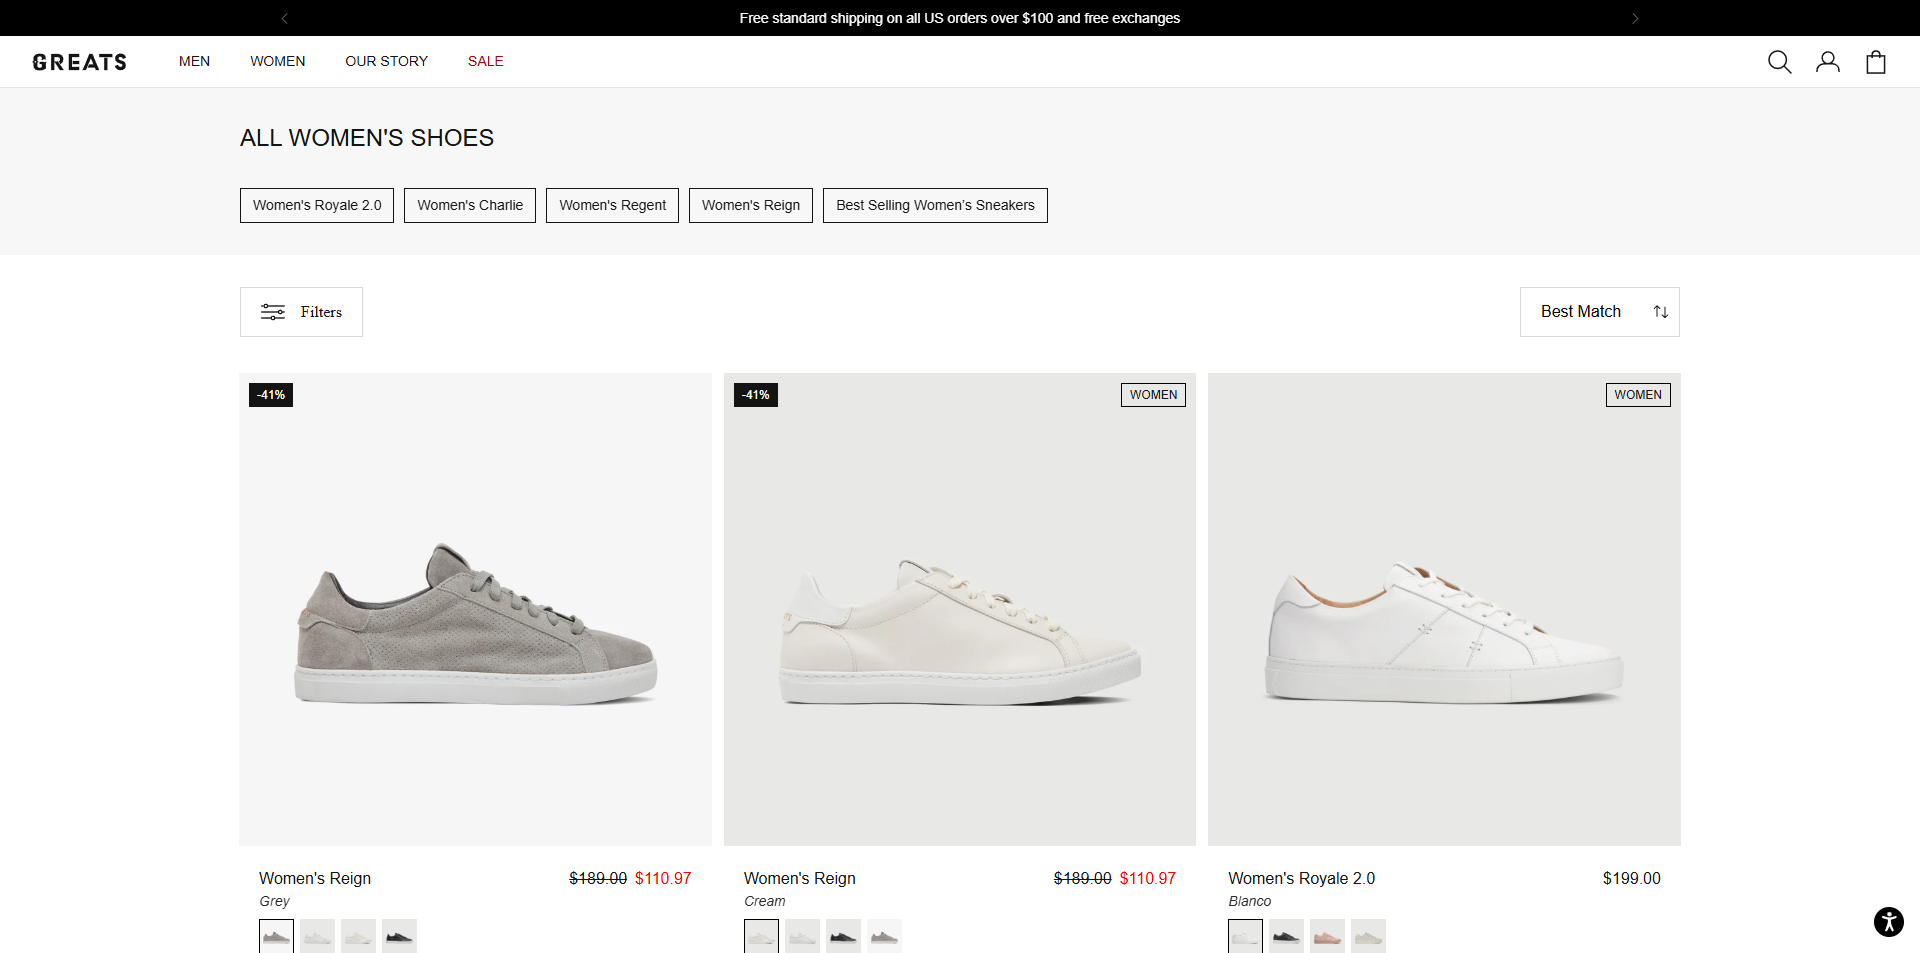Viewport: 1920px width, 953px height.
Task: Select first grey swatch under Reign Grey
Action: [276, 936]
